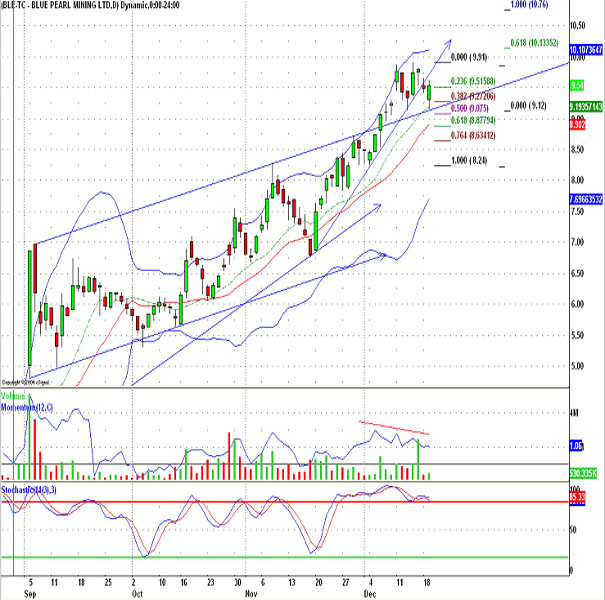Click the 7.00 price axis label

point(578,242)
